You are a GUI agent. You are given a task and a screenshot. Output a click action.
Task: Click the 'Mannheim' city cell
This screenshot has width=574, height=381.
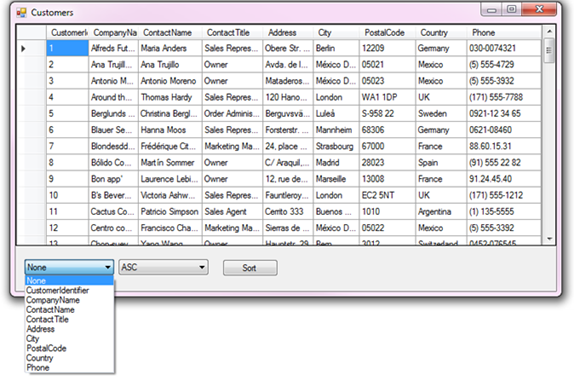point(336,130)
